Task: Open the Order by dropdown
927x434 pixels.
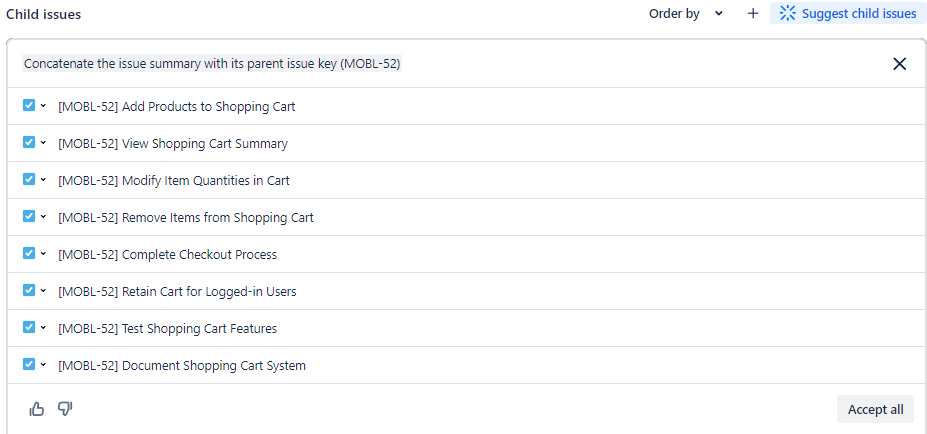Action: click(x=686, y=14)
